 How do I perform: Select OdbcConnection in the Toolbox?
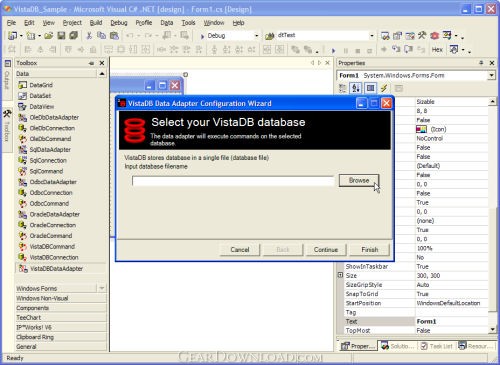point(51,193)
